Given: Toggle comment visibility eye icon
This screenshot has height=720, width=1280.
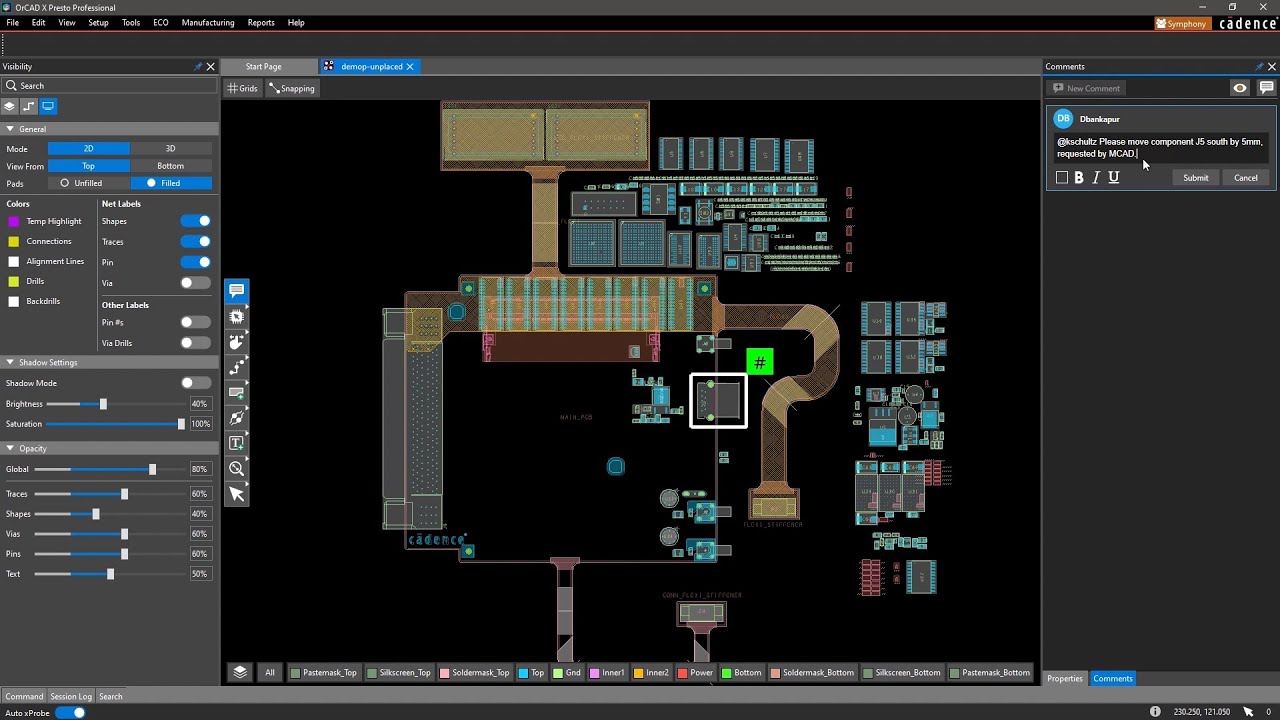Looking at the screenshot, I should coord(1240,88).
